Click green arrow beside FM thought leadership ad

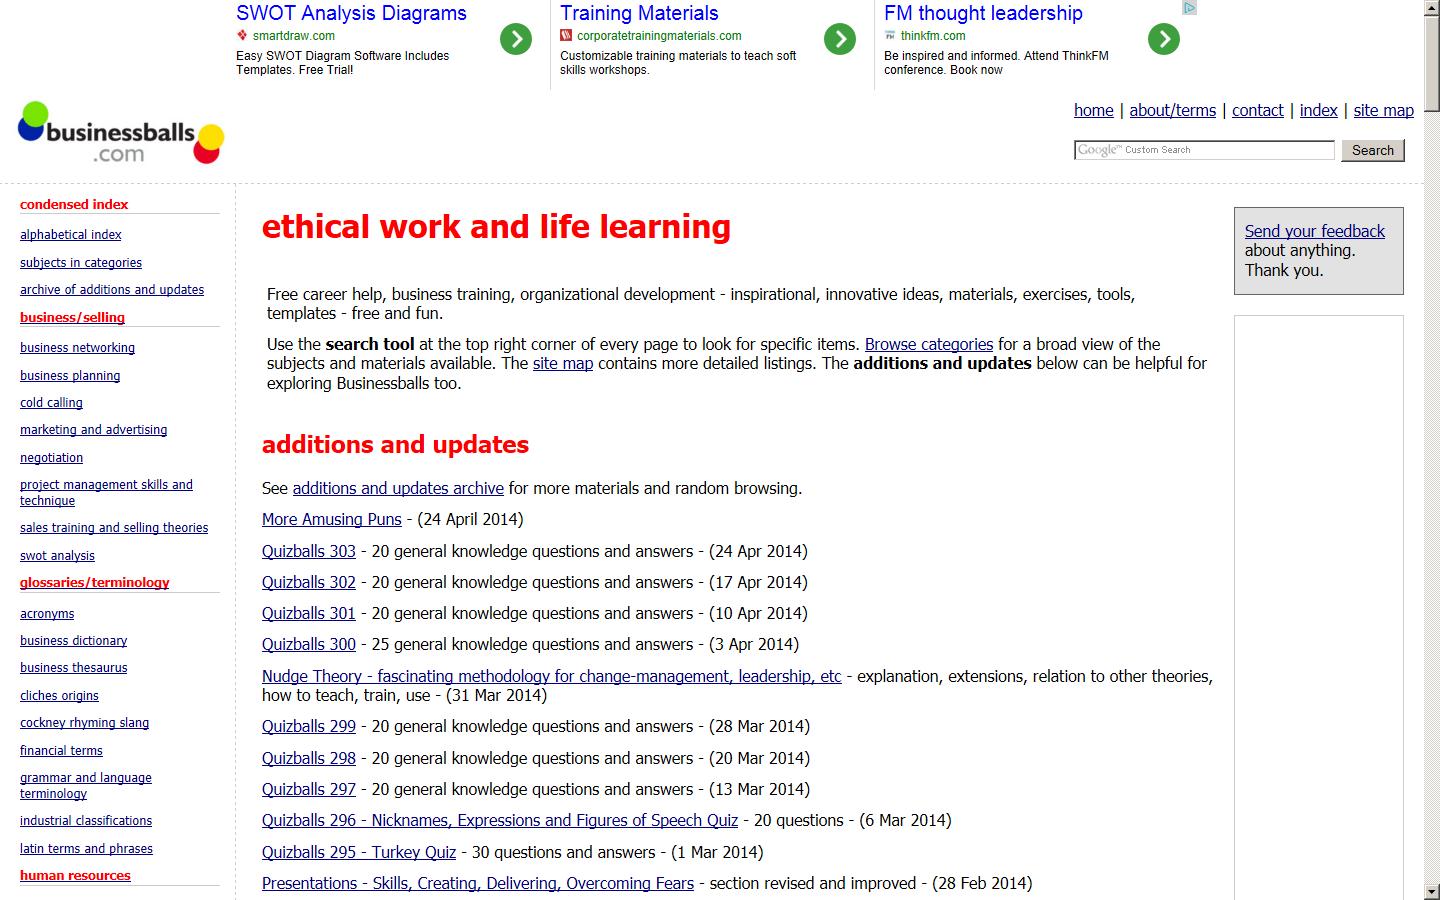point(1164,39)
